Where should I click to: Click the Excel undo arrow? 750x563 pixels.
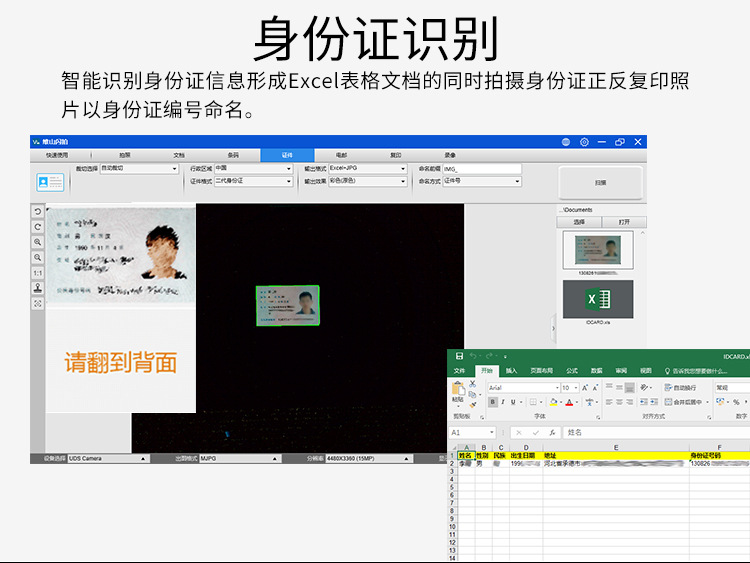(473, 356)
